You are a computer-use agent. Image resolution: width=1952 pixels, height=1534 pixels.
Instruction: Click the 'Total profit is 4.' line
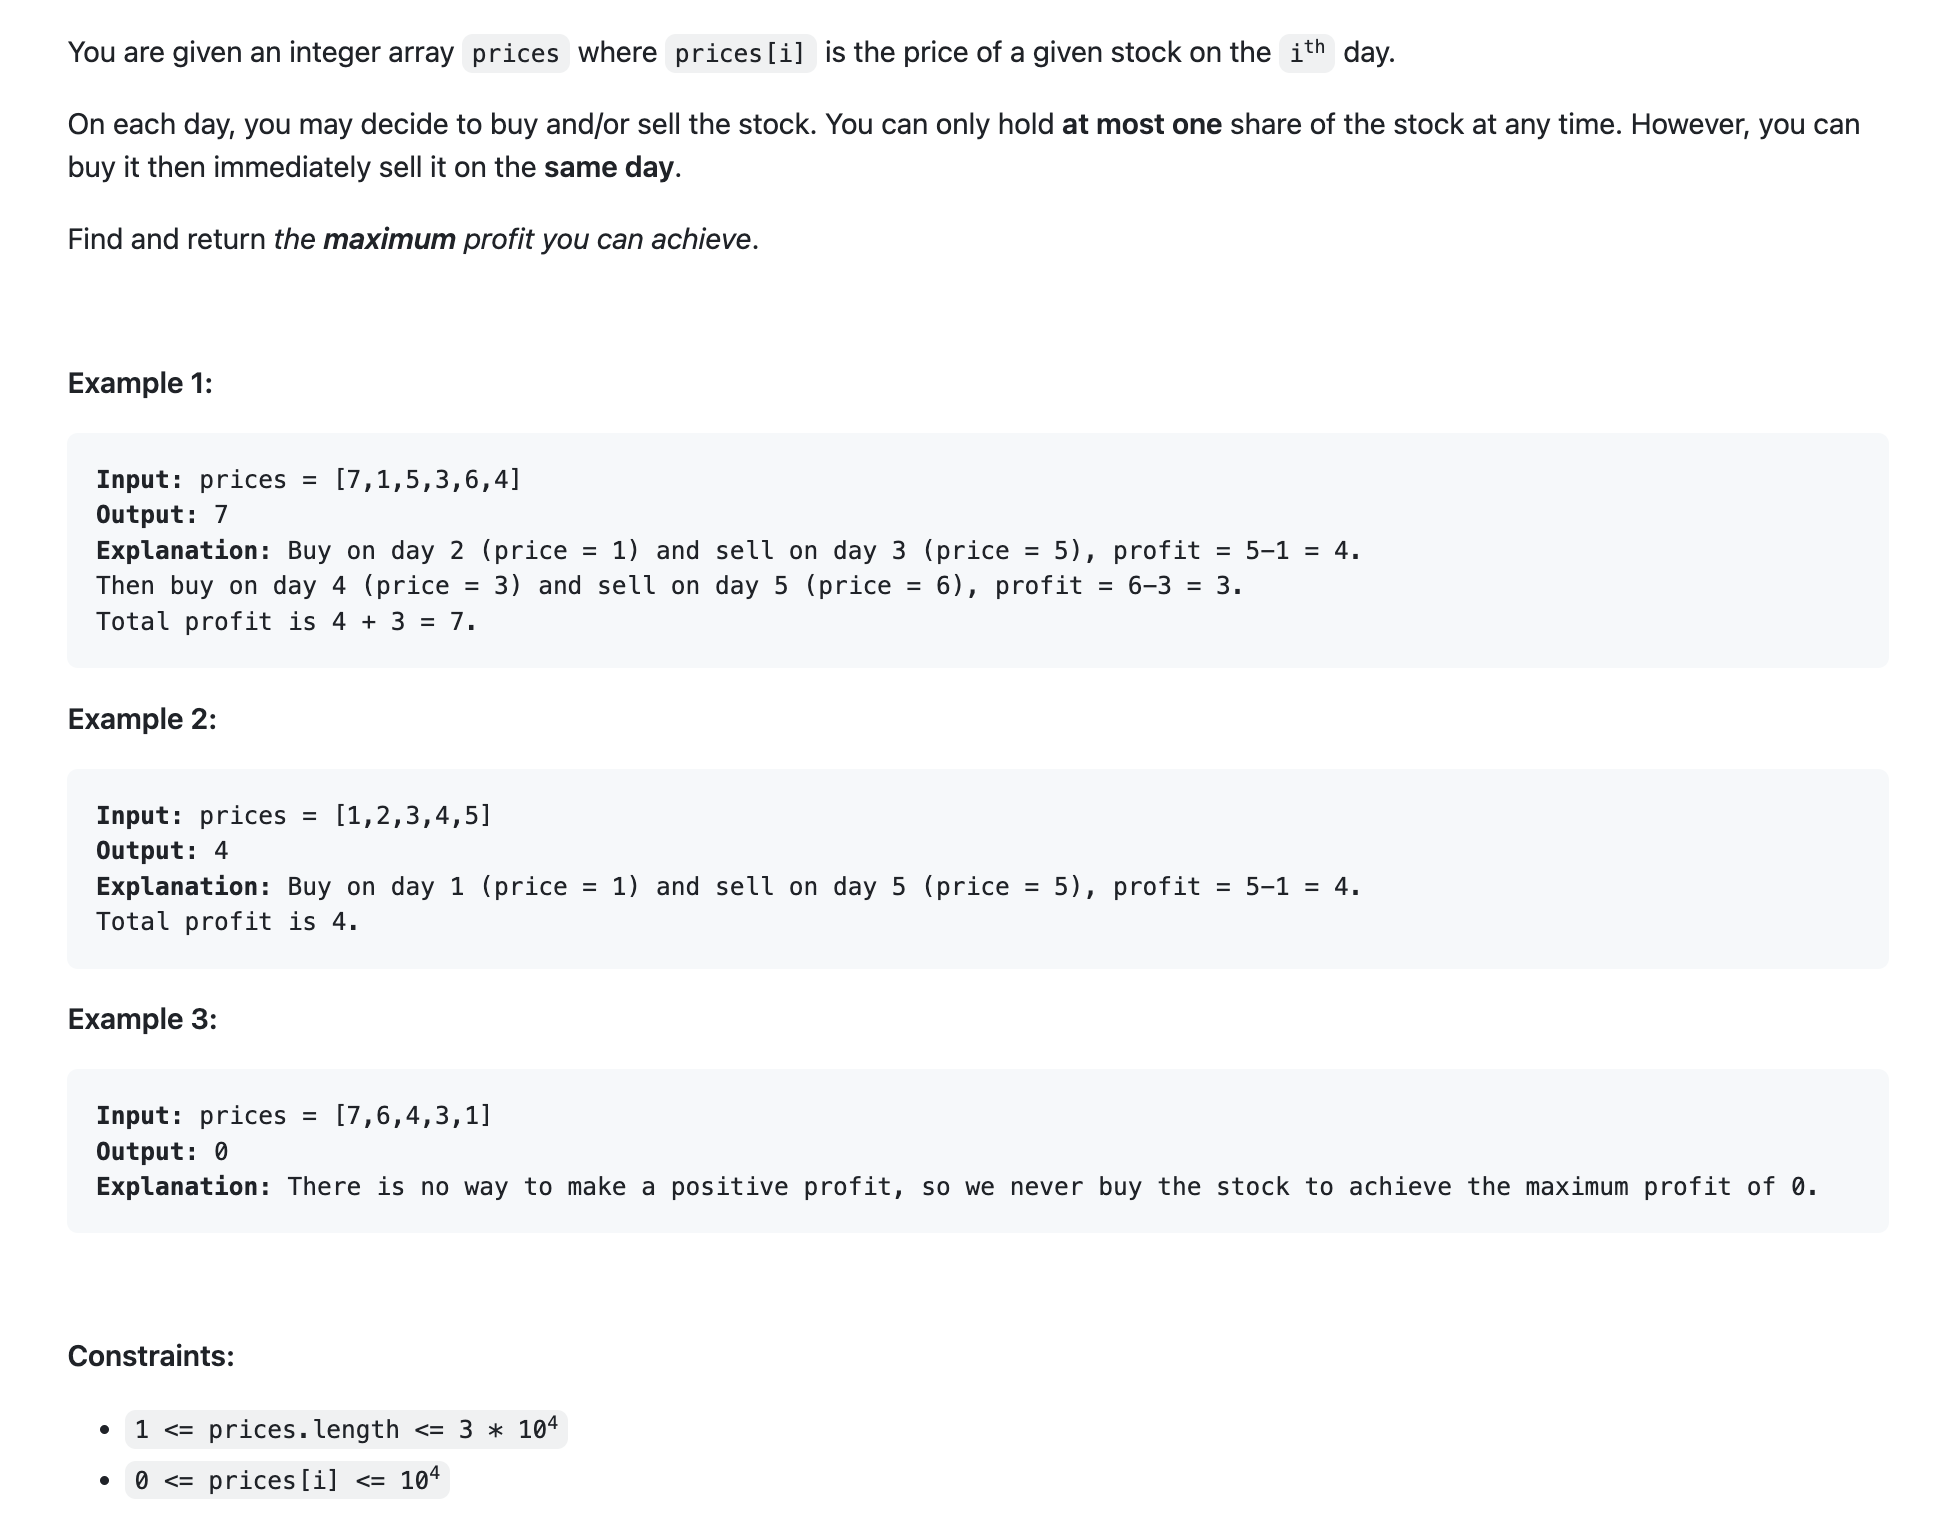227,922
